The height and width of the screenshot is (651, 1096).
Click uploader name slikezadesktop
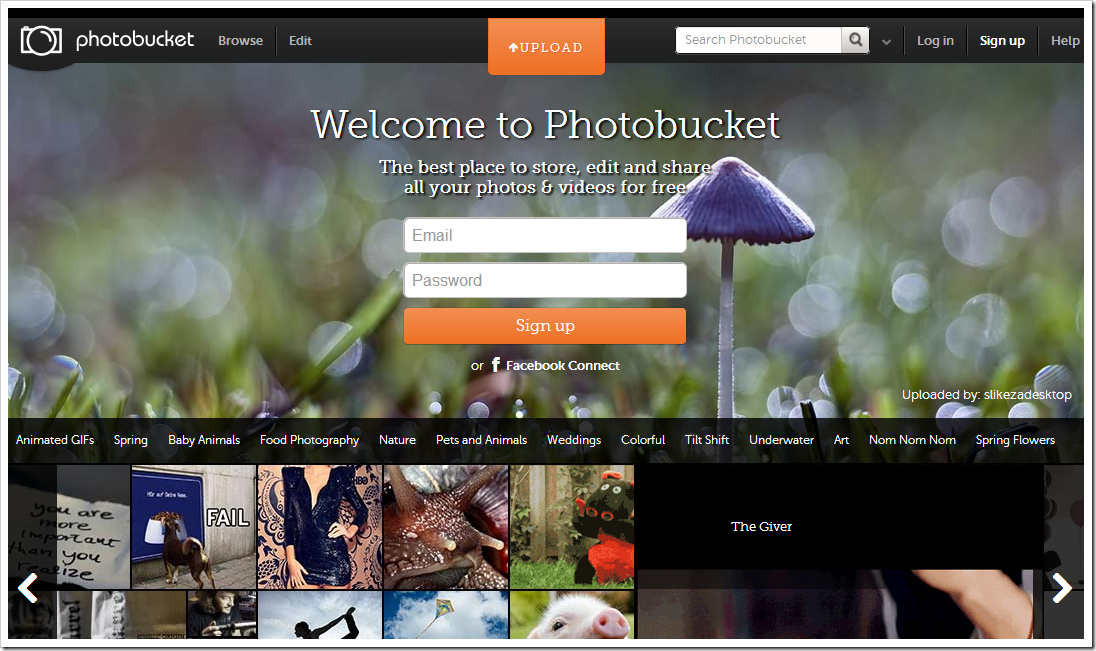click(x=1028, y=394)
